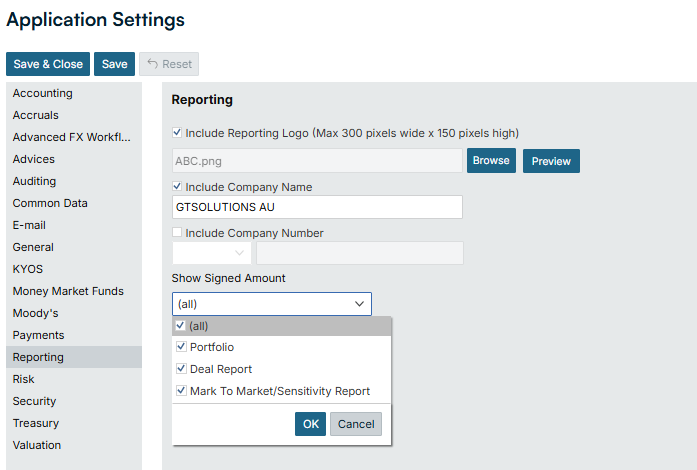Open the Accounting settings section
697x470 pixels.
click(x=74, y=93)
